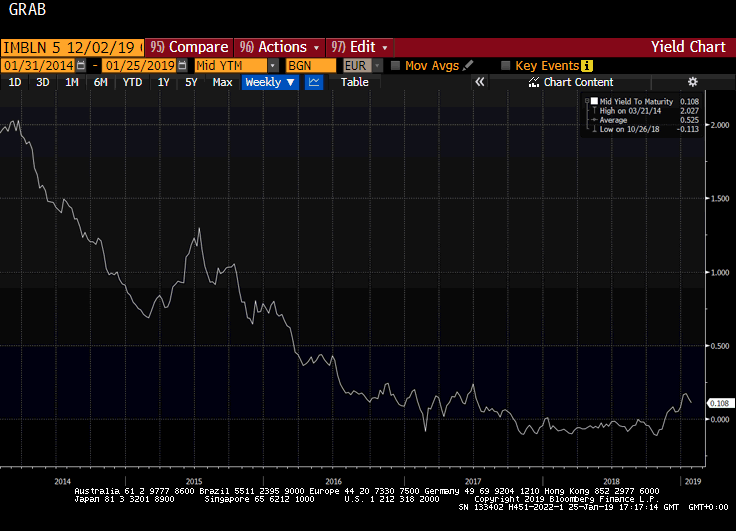Click the 01/31/2014 start date field
Viewport: 736px width, 531px height.
tap(39, 65)
